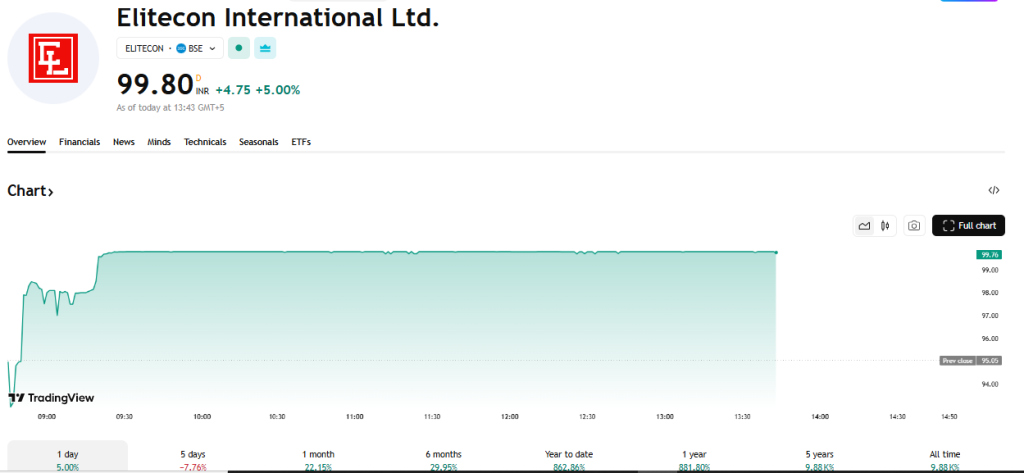The image size is (1024, 473).
Task: Open the Minds tab
Action: pyautogui.click(x=159, y=142)
